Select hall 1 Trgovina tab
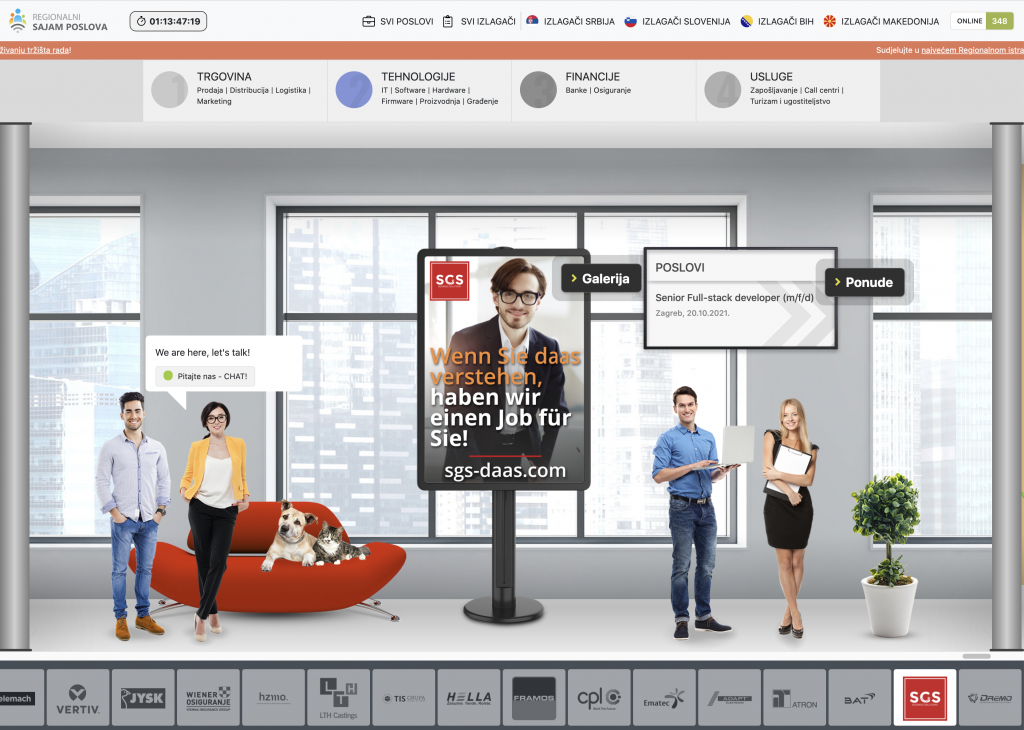 coord(235,90)
